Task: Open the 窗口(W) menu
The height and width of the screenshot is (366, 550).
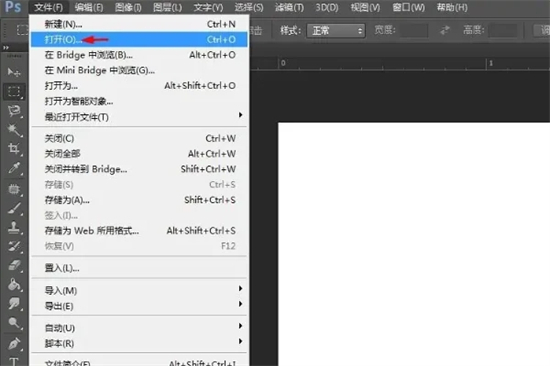Action: click(x=408, y=7)
